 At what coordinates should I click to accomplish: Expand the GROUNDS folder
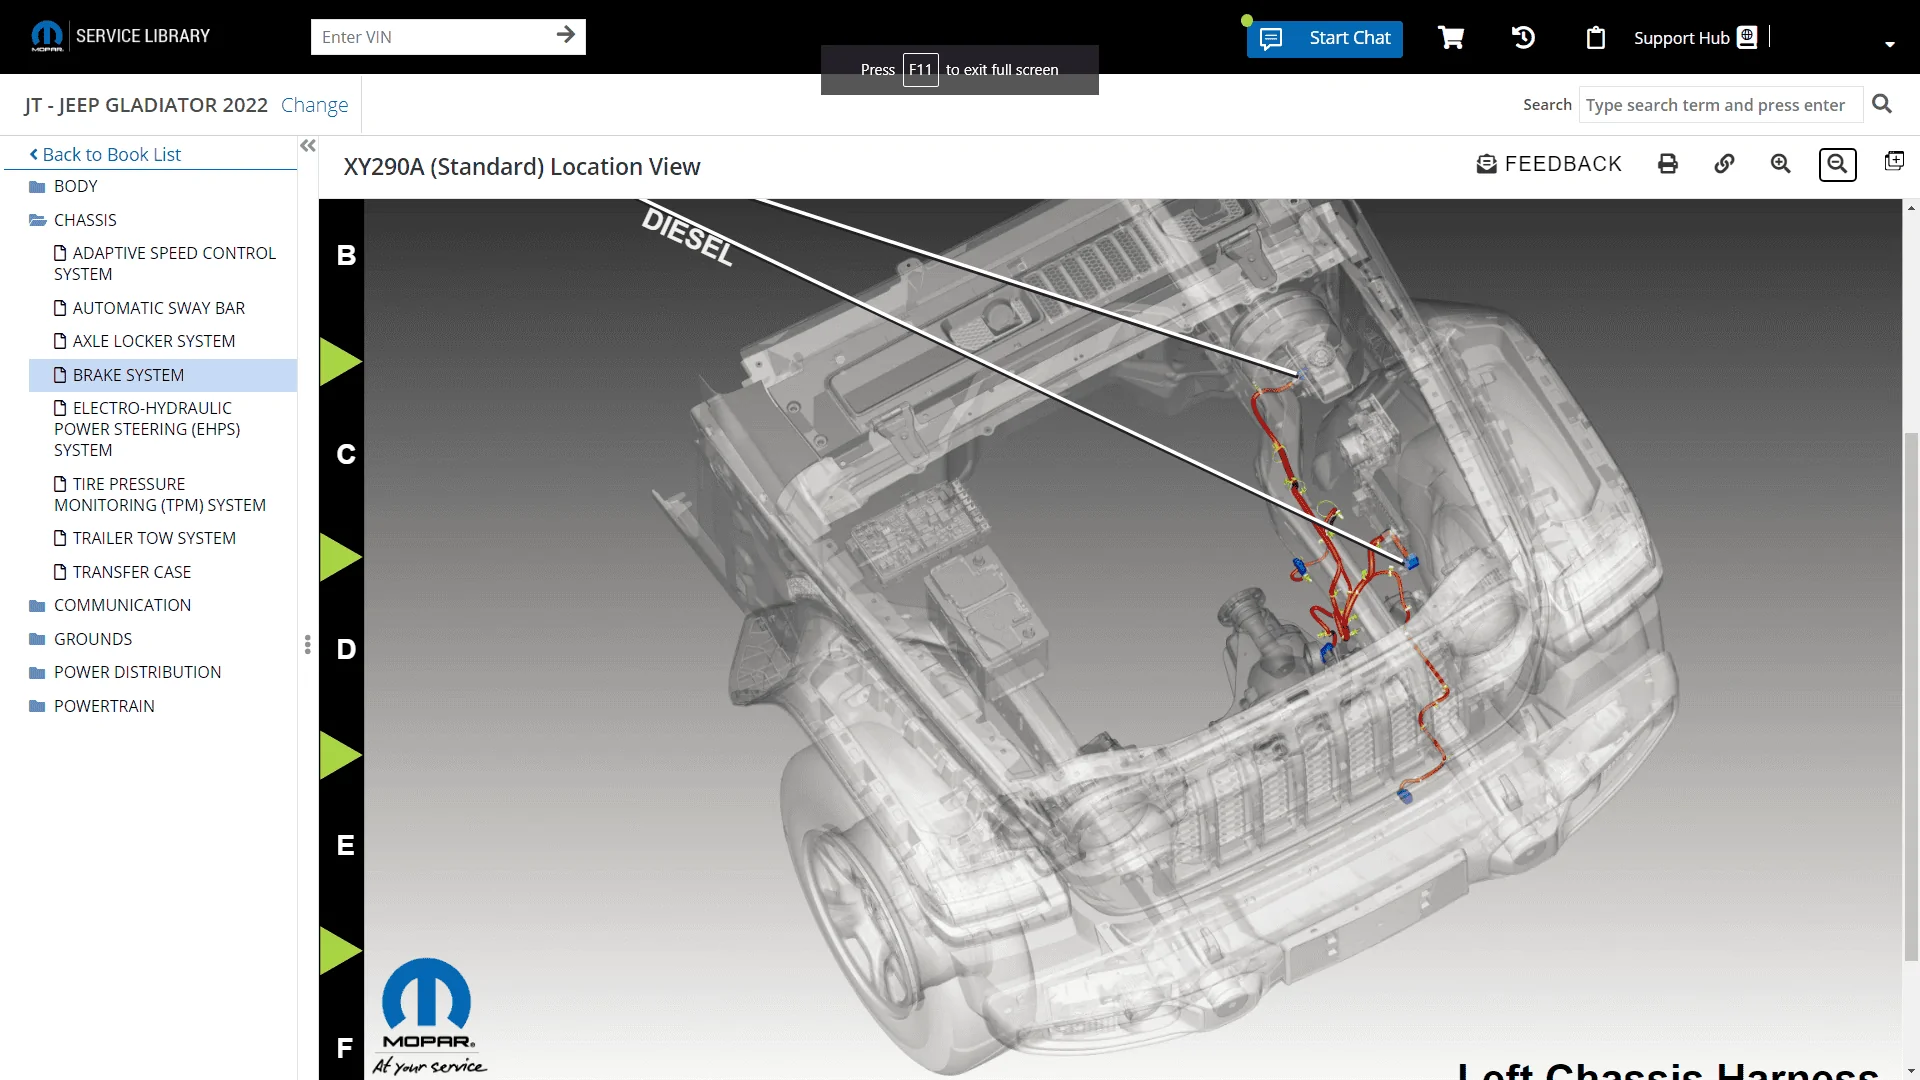pyautogui.click(x=81, y=639)
